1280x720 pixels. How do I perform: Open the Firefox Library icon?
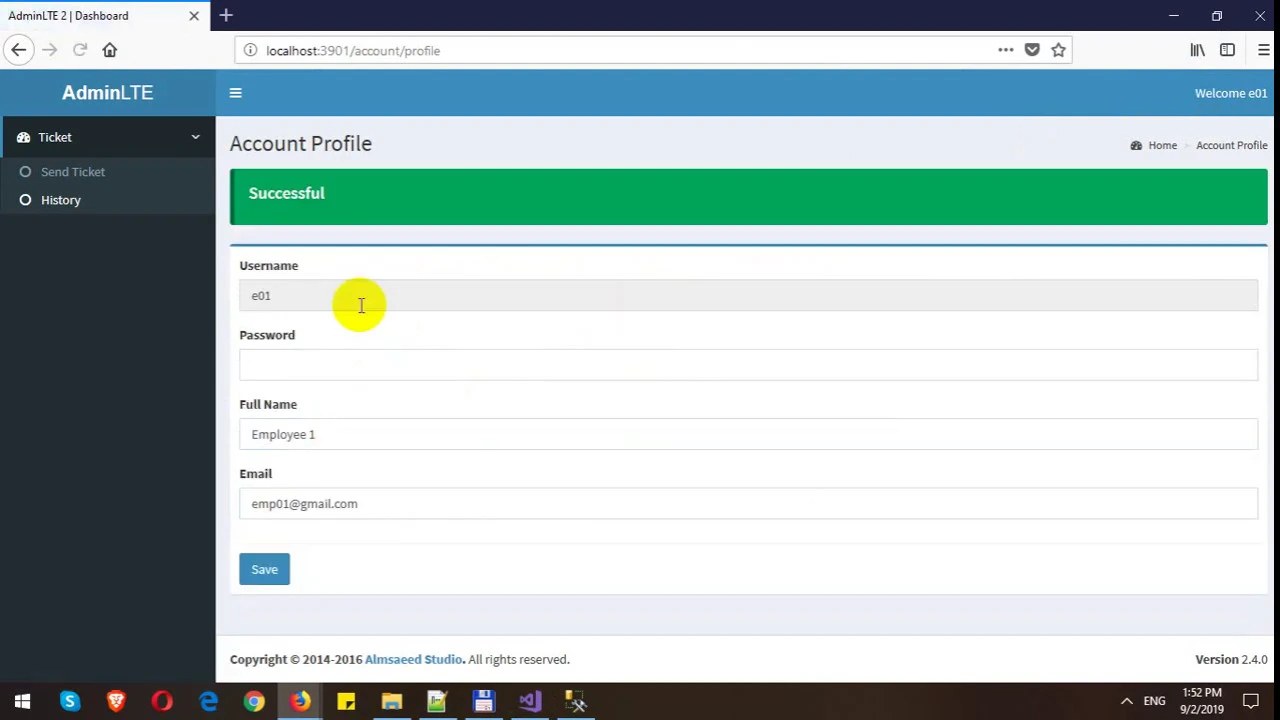click(1197, 50)
